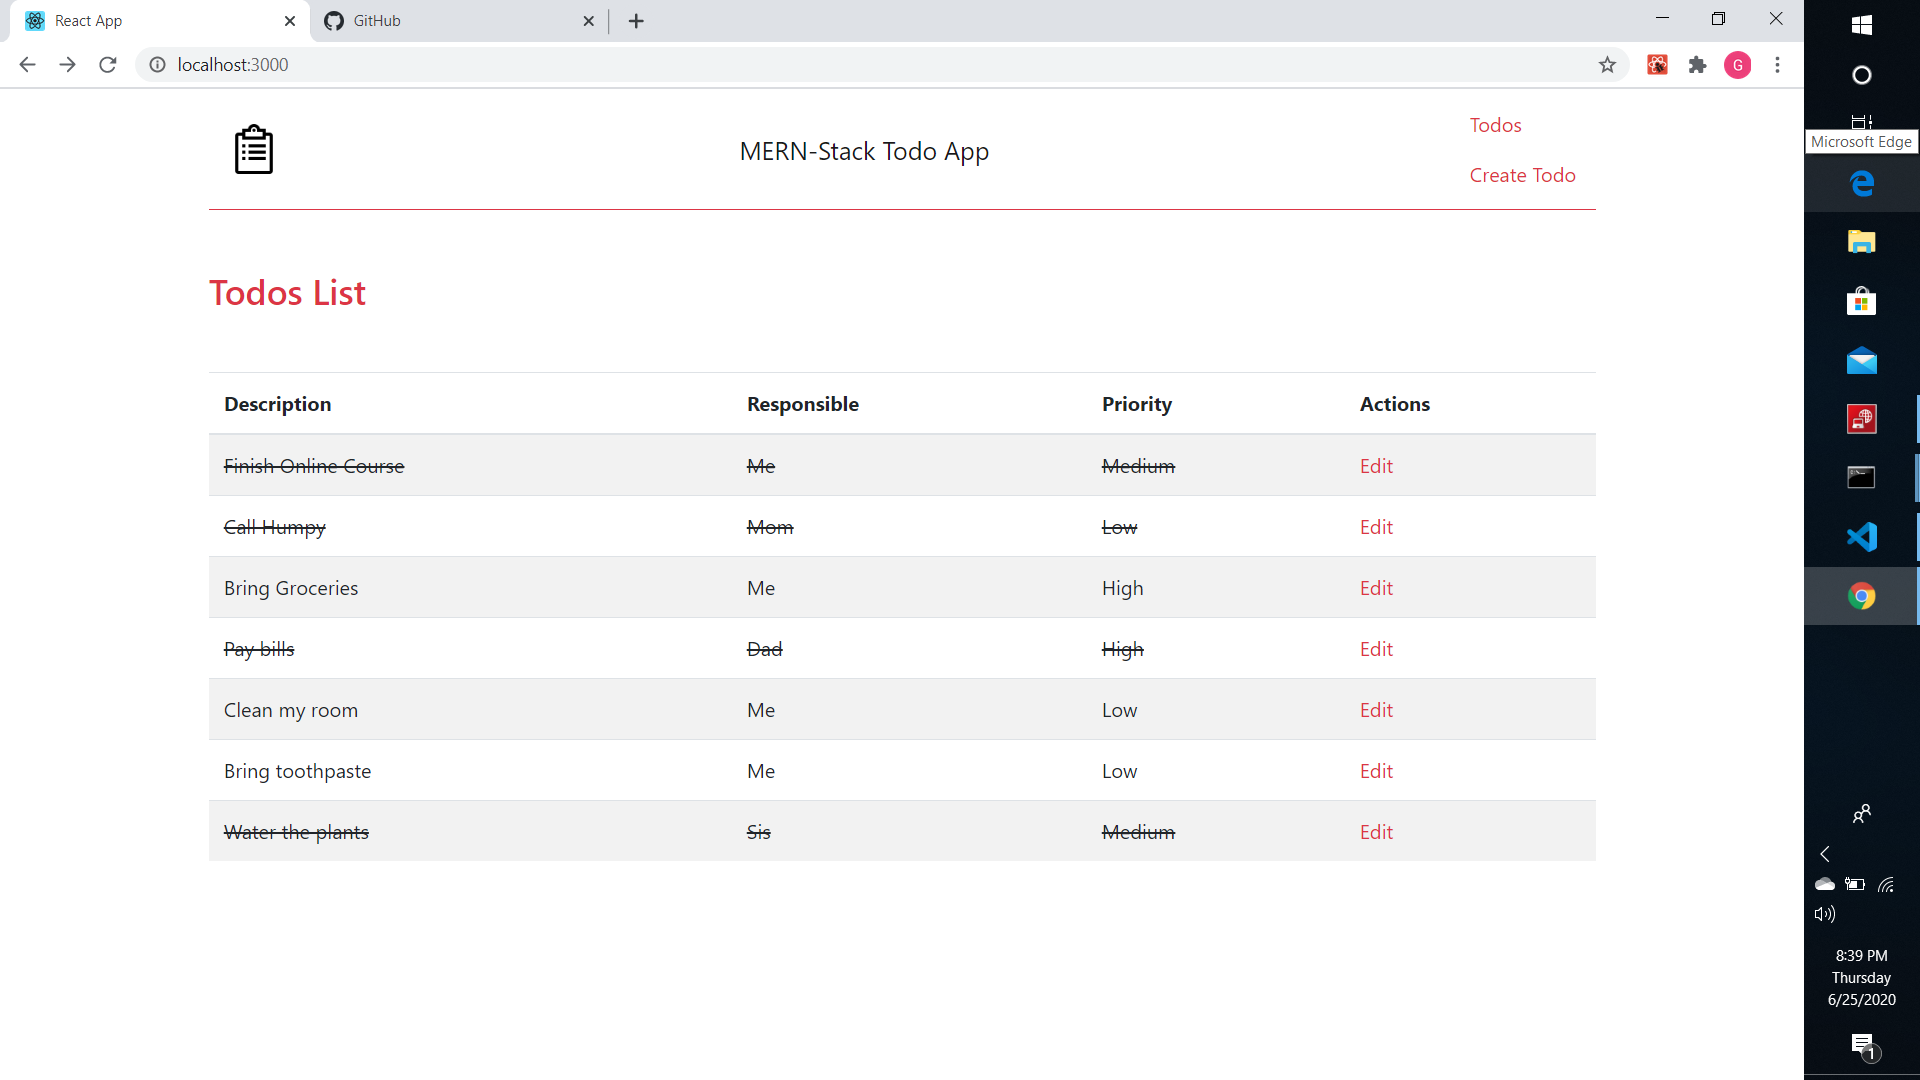
Task: Open Microsoft Edge in taskbar
Action: [x=1861, y=184]
